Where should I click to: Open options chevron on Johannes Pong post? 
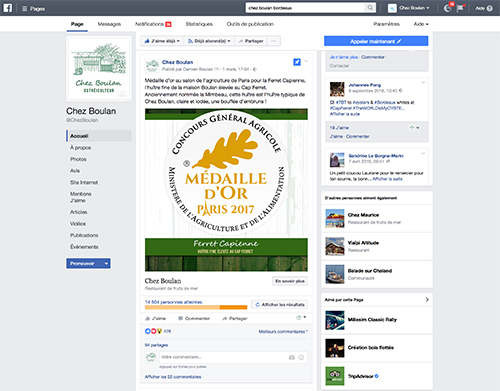click(423, 82)
